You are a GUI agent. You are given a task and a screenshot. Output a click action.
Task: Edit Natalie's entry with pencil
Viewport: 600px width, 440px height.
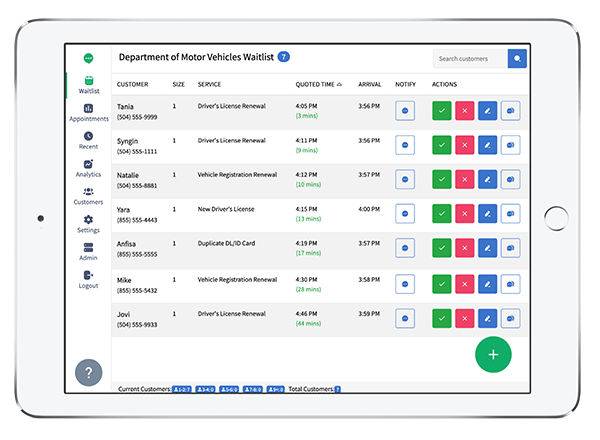pyautogui.click(x=488, y=179)
